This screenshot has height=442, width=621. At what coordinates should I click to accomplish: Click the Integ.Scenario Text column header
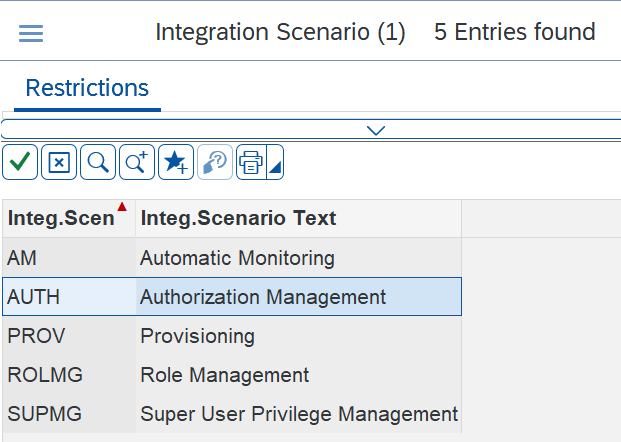pyautogui.click(x=238, y=218)
